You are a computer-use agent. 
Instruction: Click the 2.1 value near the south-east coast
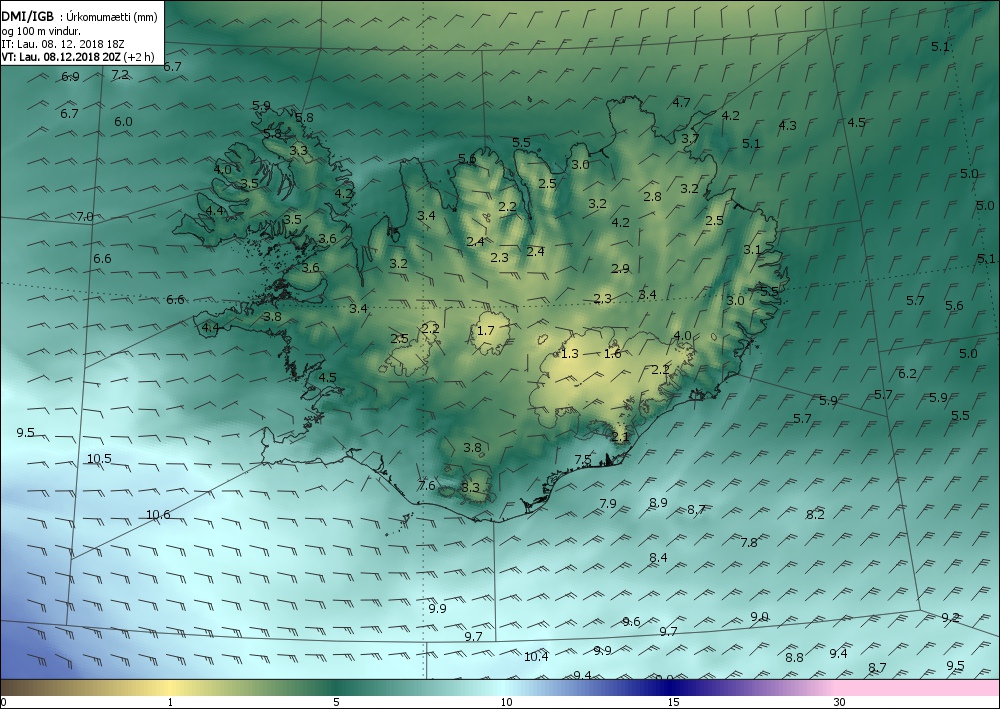coord(620,437)
